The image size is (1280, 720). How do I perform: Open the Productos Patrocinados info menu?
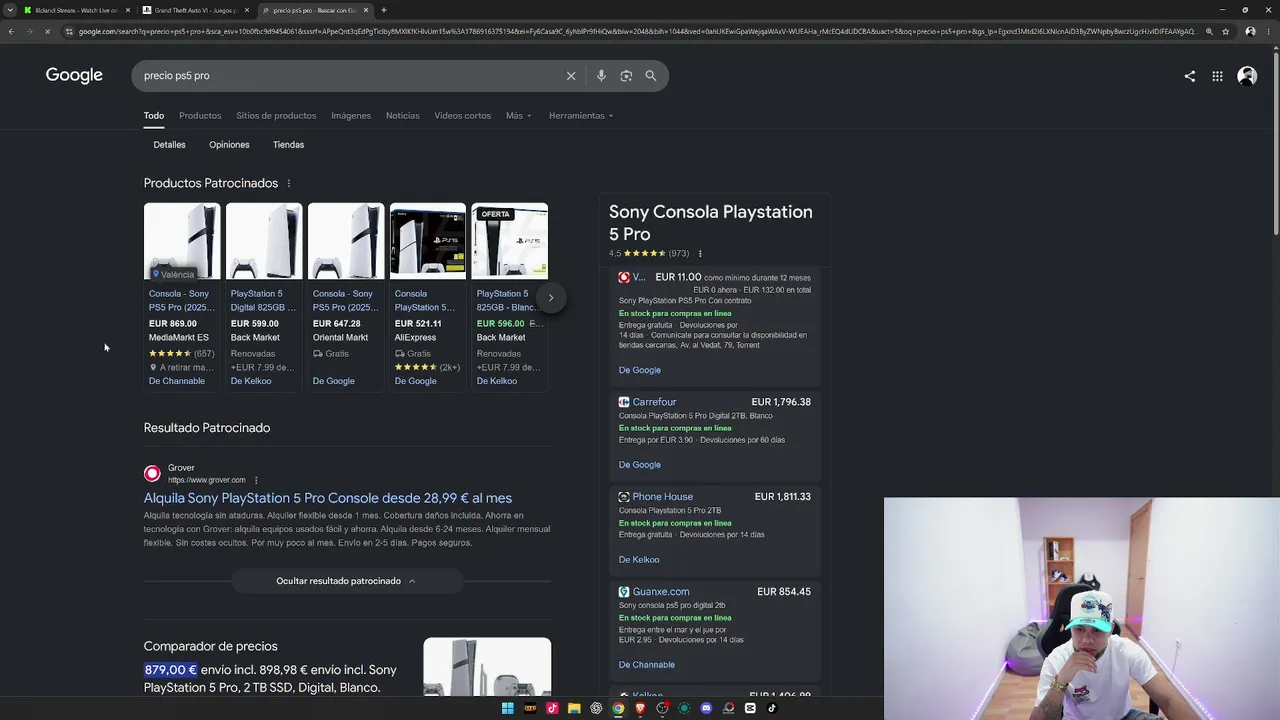click(x=289, y=184)
